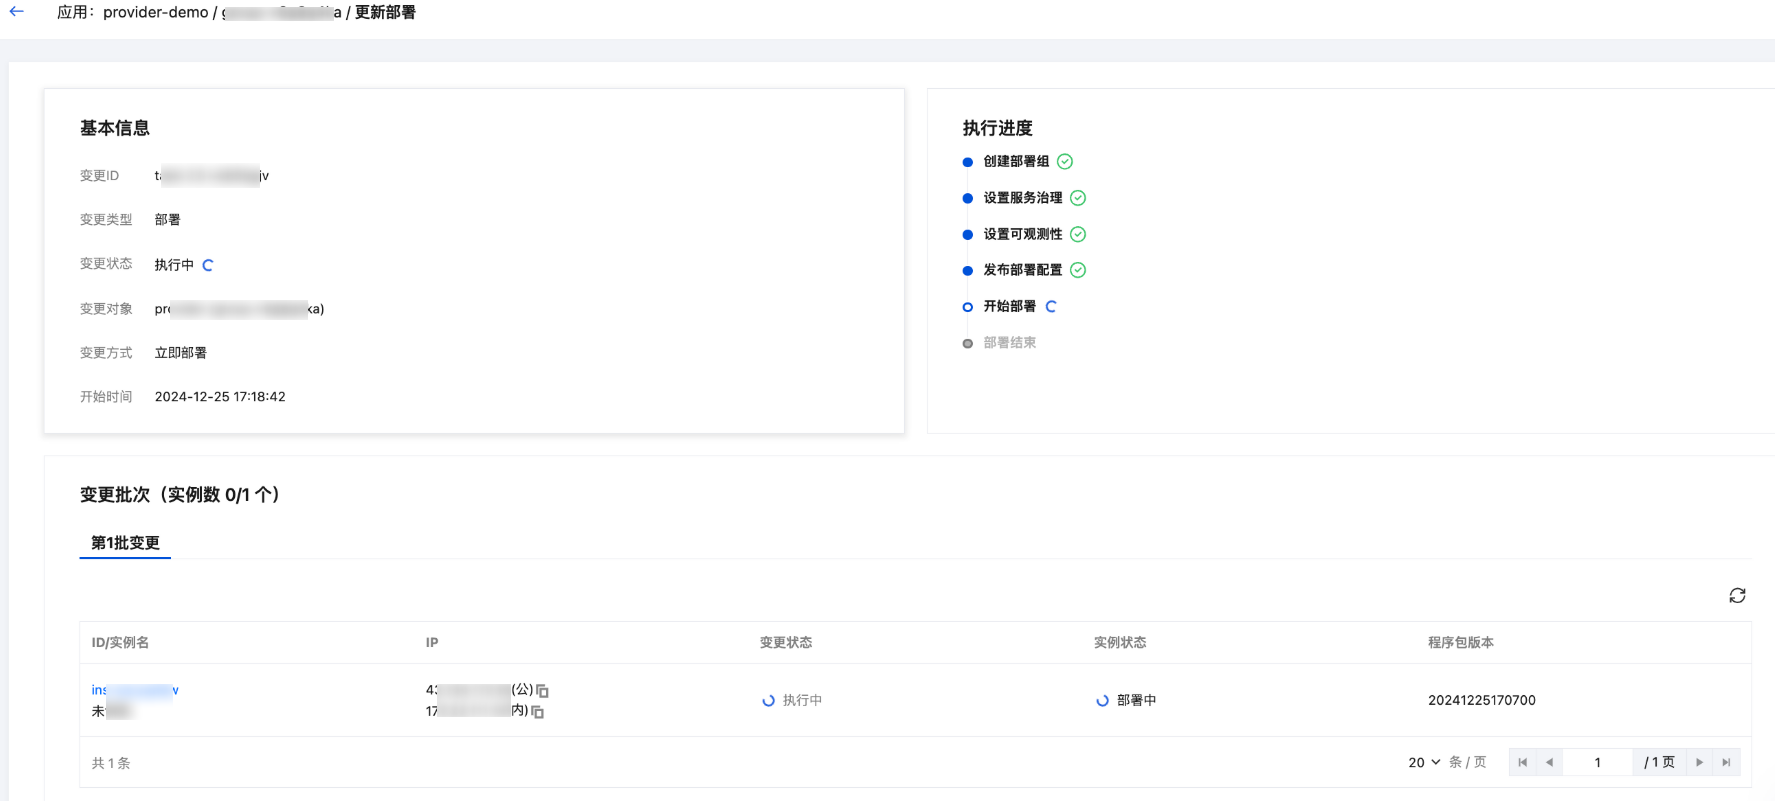Screen dimensions: 1775x801
Task: Click green check next to 设置可观测性
Action: (x=1078, y=234)
